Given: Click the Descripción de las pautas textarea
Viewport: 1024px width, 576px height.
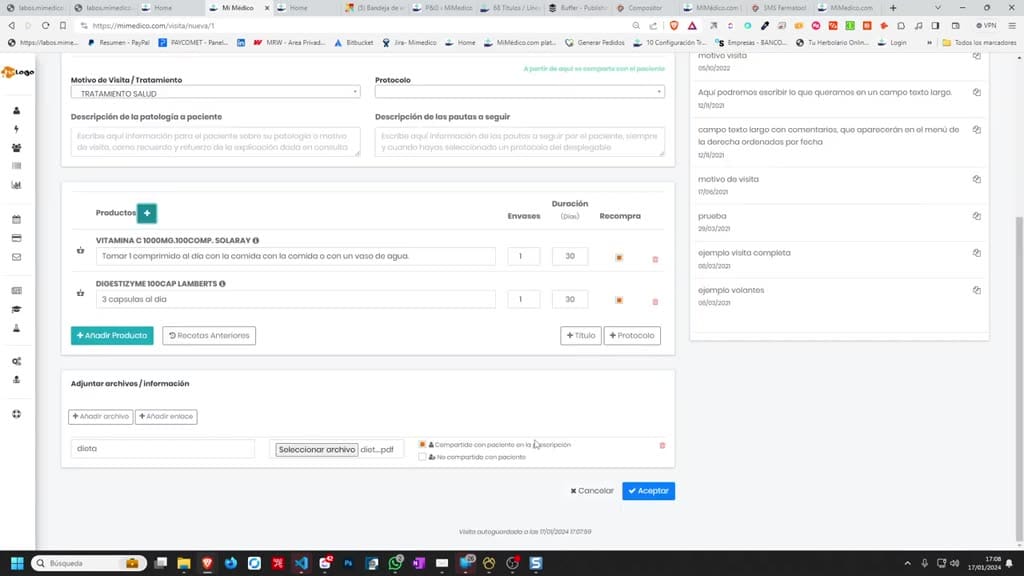Looking at the screenshot, I should (520, 142).
